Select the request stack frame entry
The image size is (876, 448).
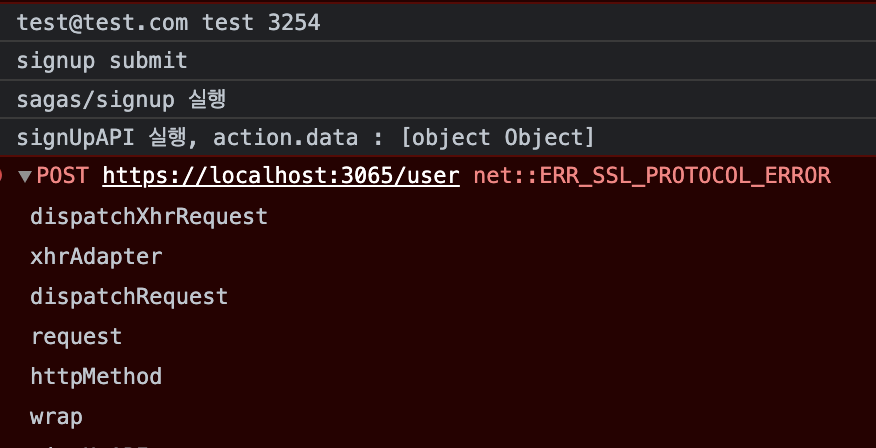pyautogui.click(x=76, y=336)
